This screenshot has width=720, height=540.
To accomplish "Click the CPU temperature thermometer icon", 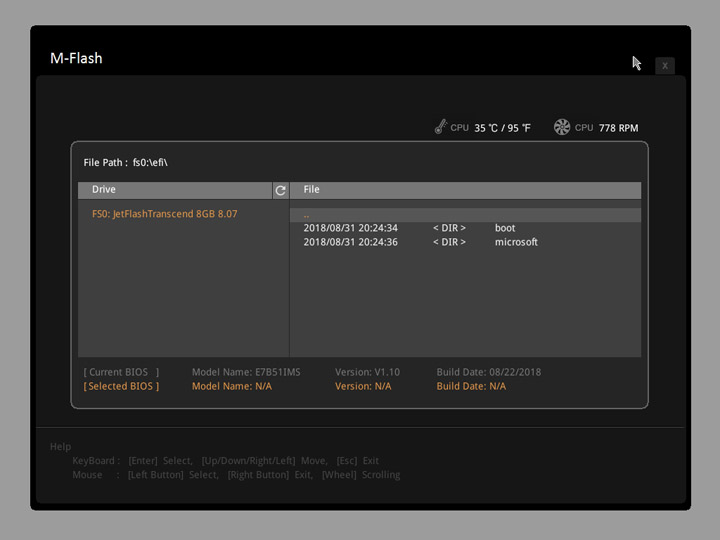I will [x=440, y=127].
